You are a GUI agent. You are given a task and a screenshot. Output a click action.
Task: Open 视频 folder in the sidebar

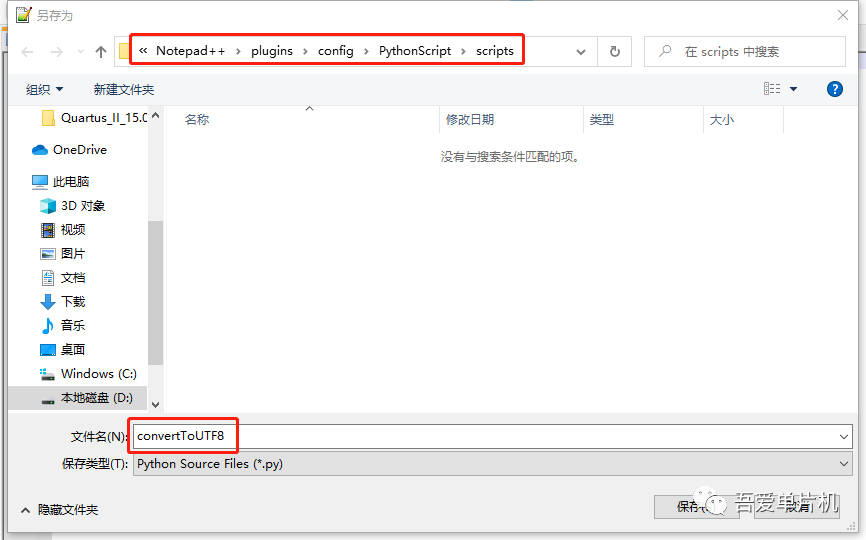point(63,229)
